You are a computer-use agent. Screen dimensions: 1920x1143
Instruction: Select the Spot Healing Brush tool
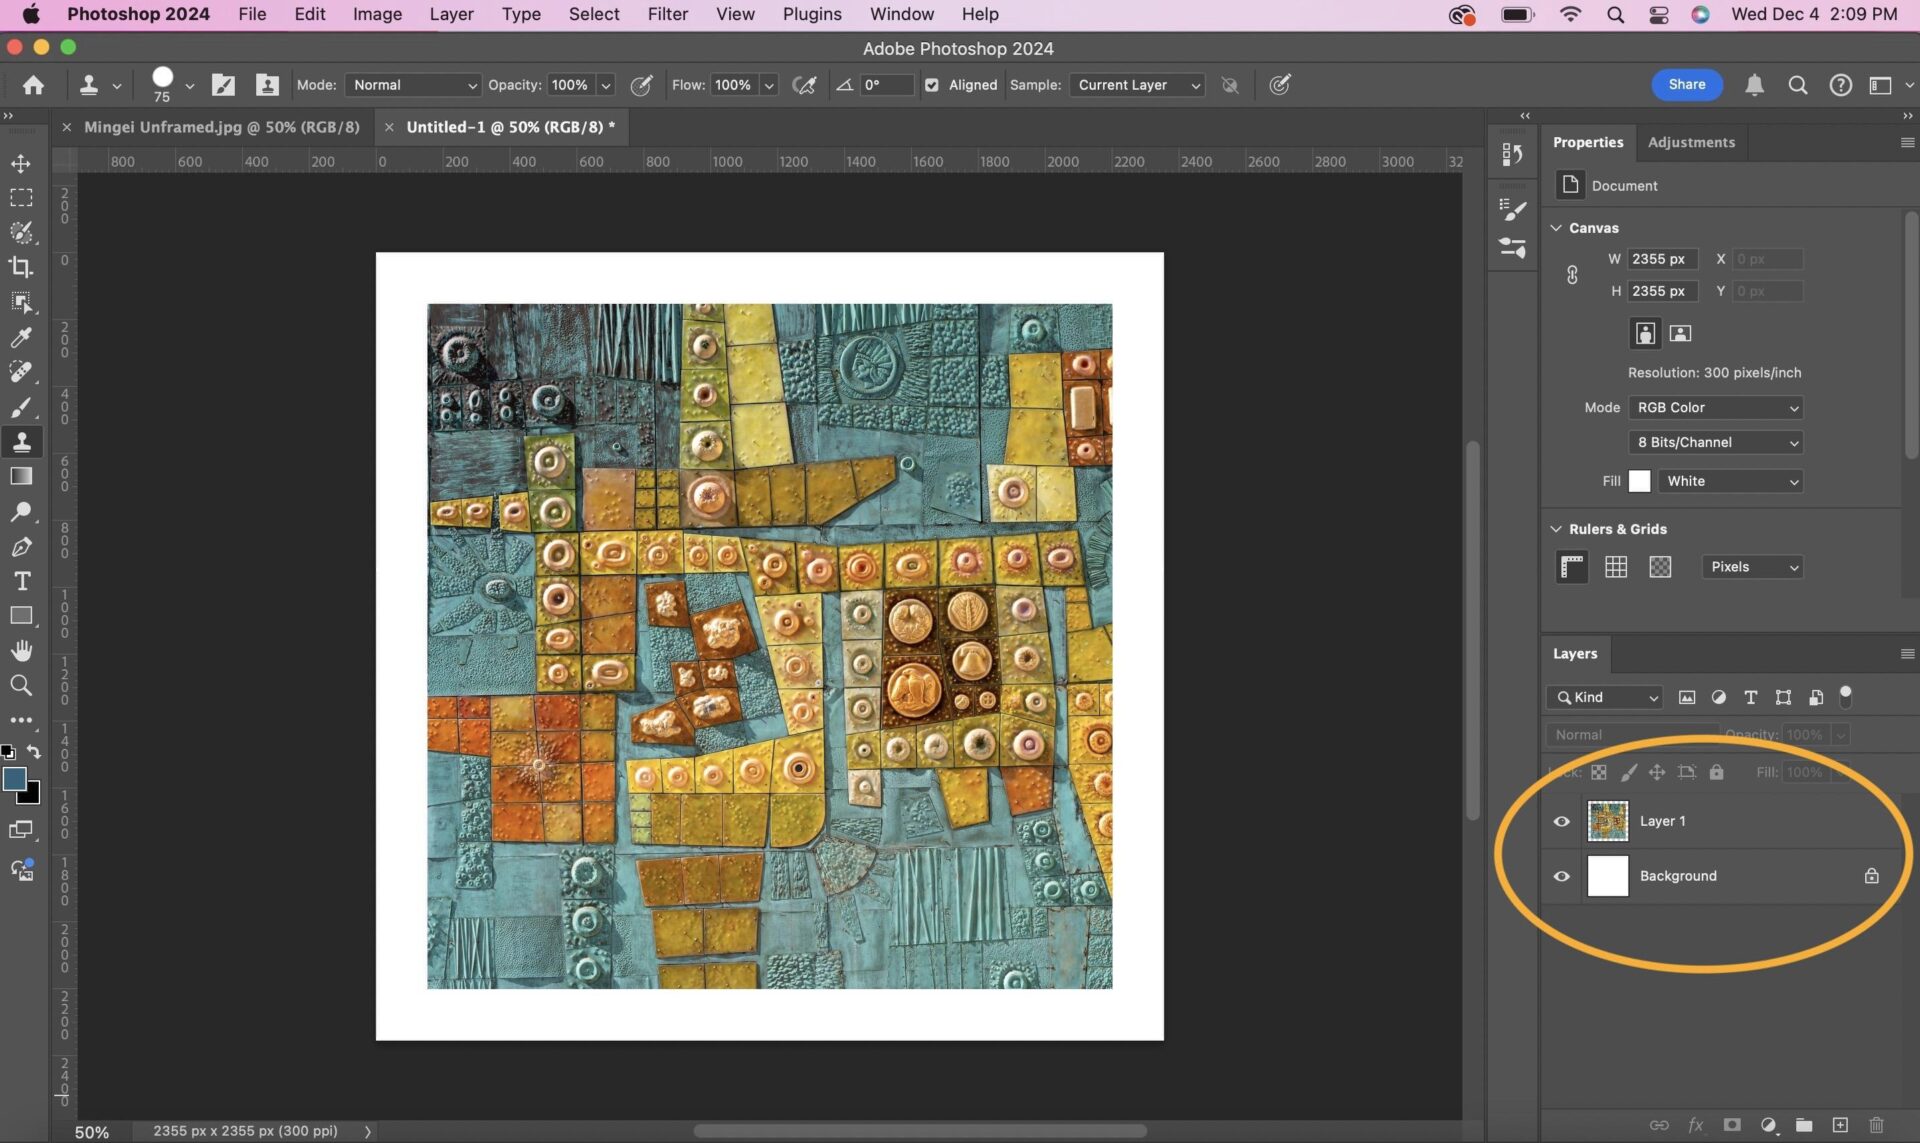point(21,372)
